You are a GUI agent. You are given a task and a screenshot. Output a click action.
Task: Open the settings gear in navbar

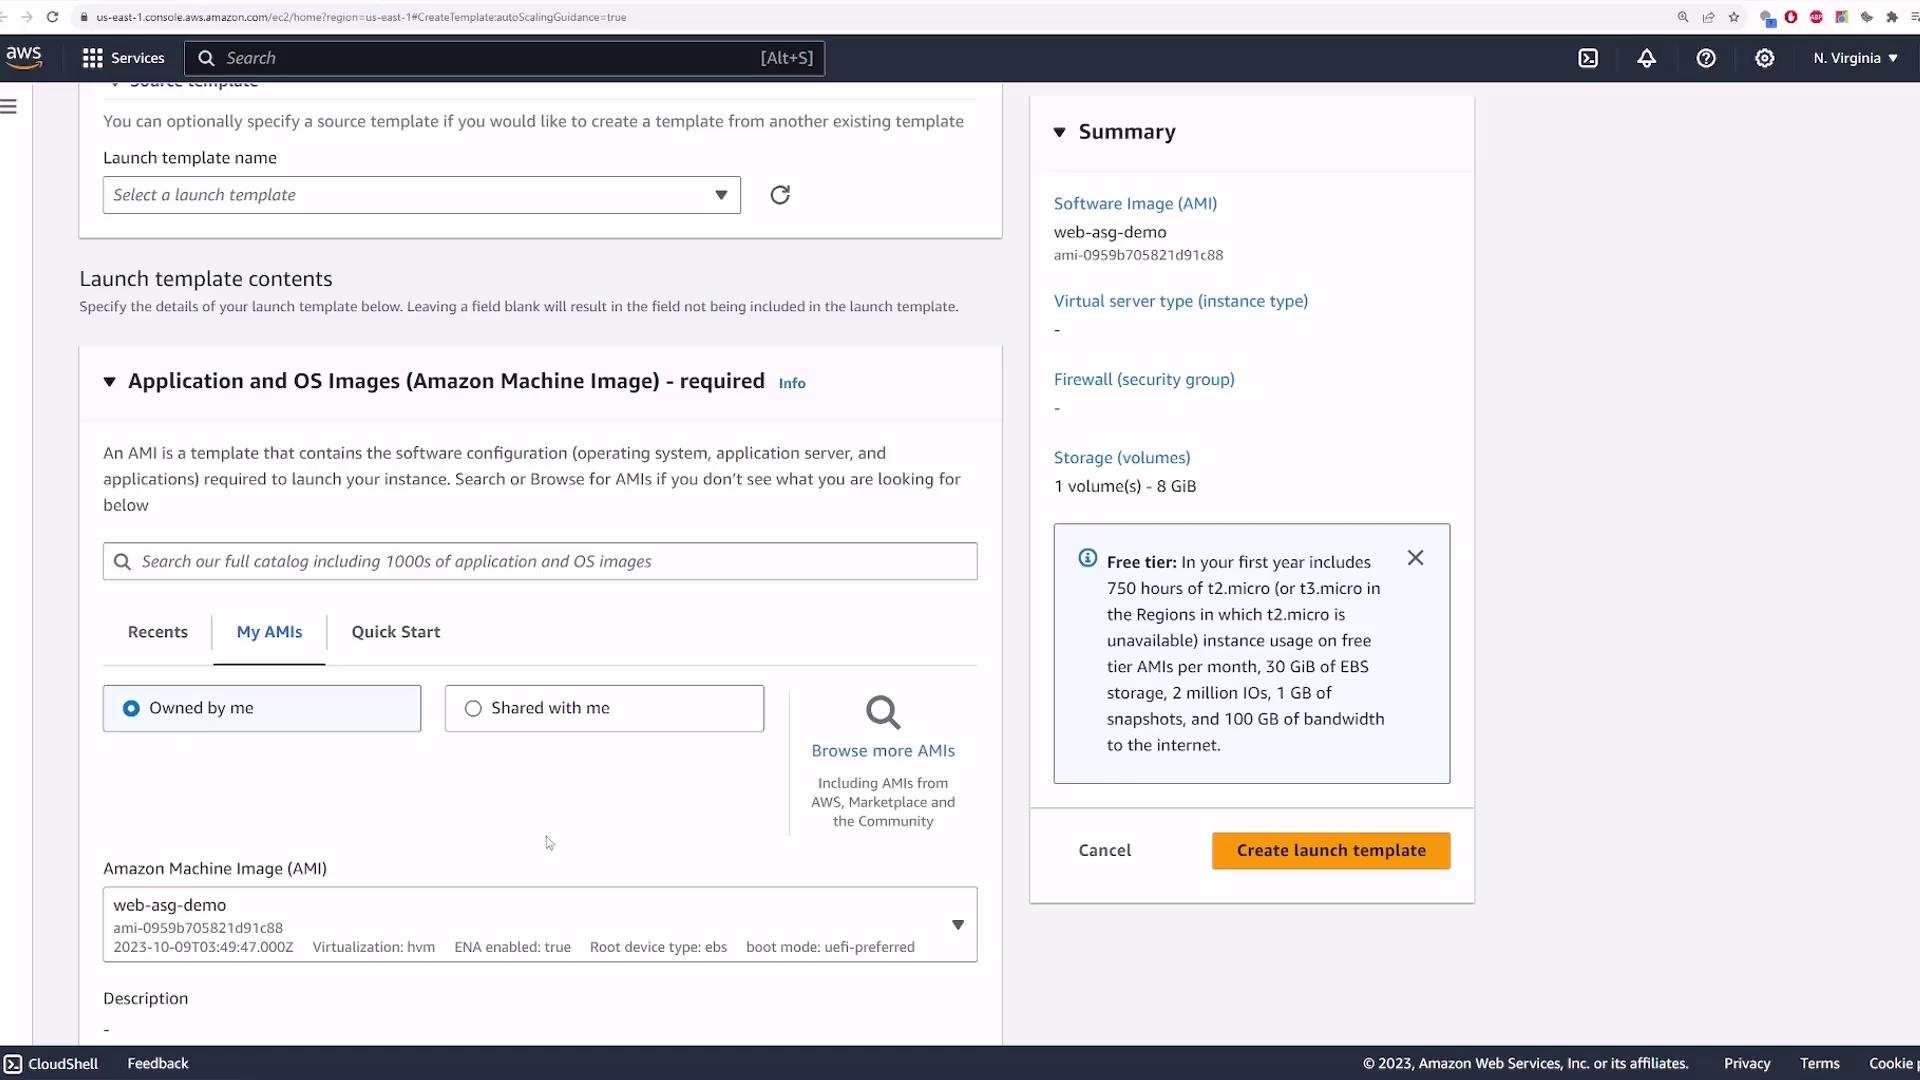tap(1765, 58)
